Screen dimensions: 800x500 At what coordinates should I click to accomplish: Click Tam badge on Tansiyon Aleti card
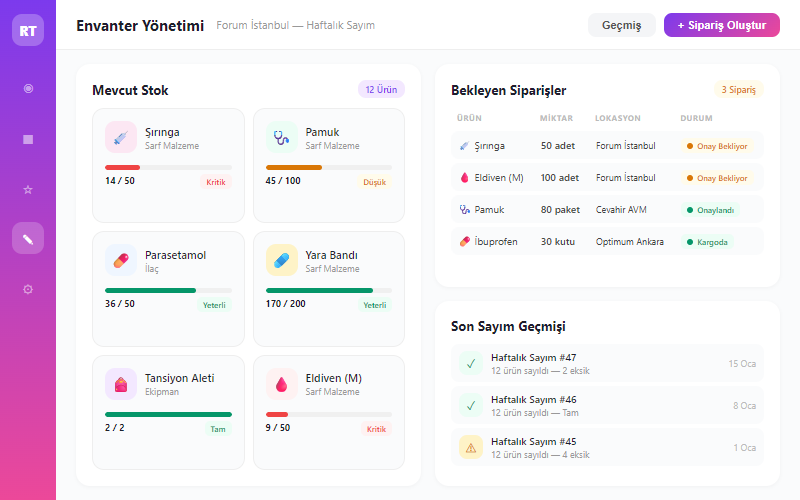click(218, 429)
